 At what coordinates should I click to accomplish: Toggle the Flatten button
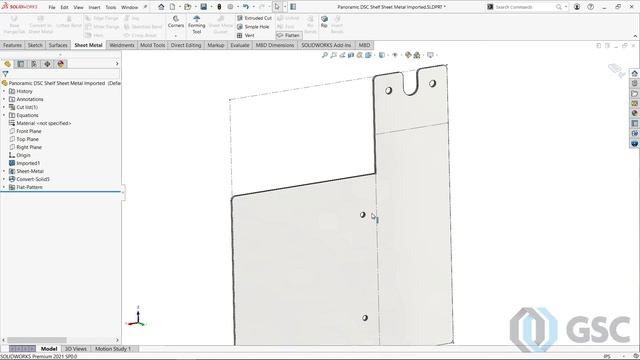point(289,36)
